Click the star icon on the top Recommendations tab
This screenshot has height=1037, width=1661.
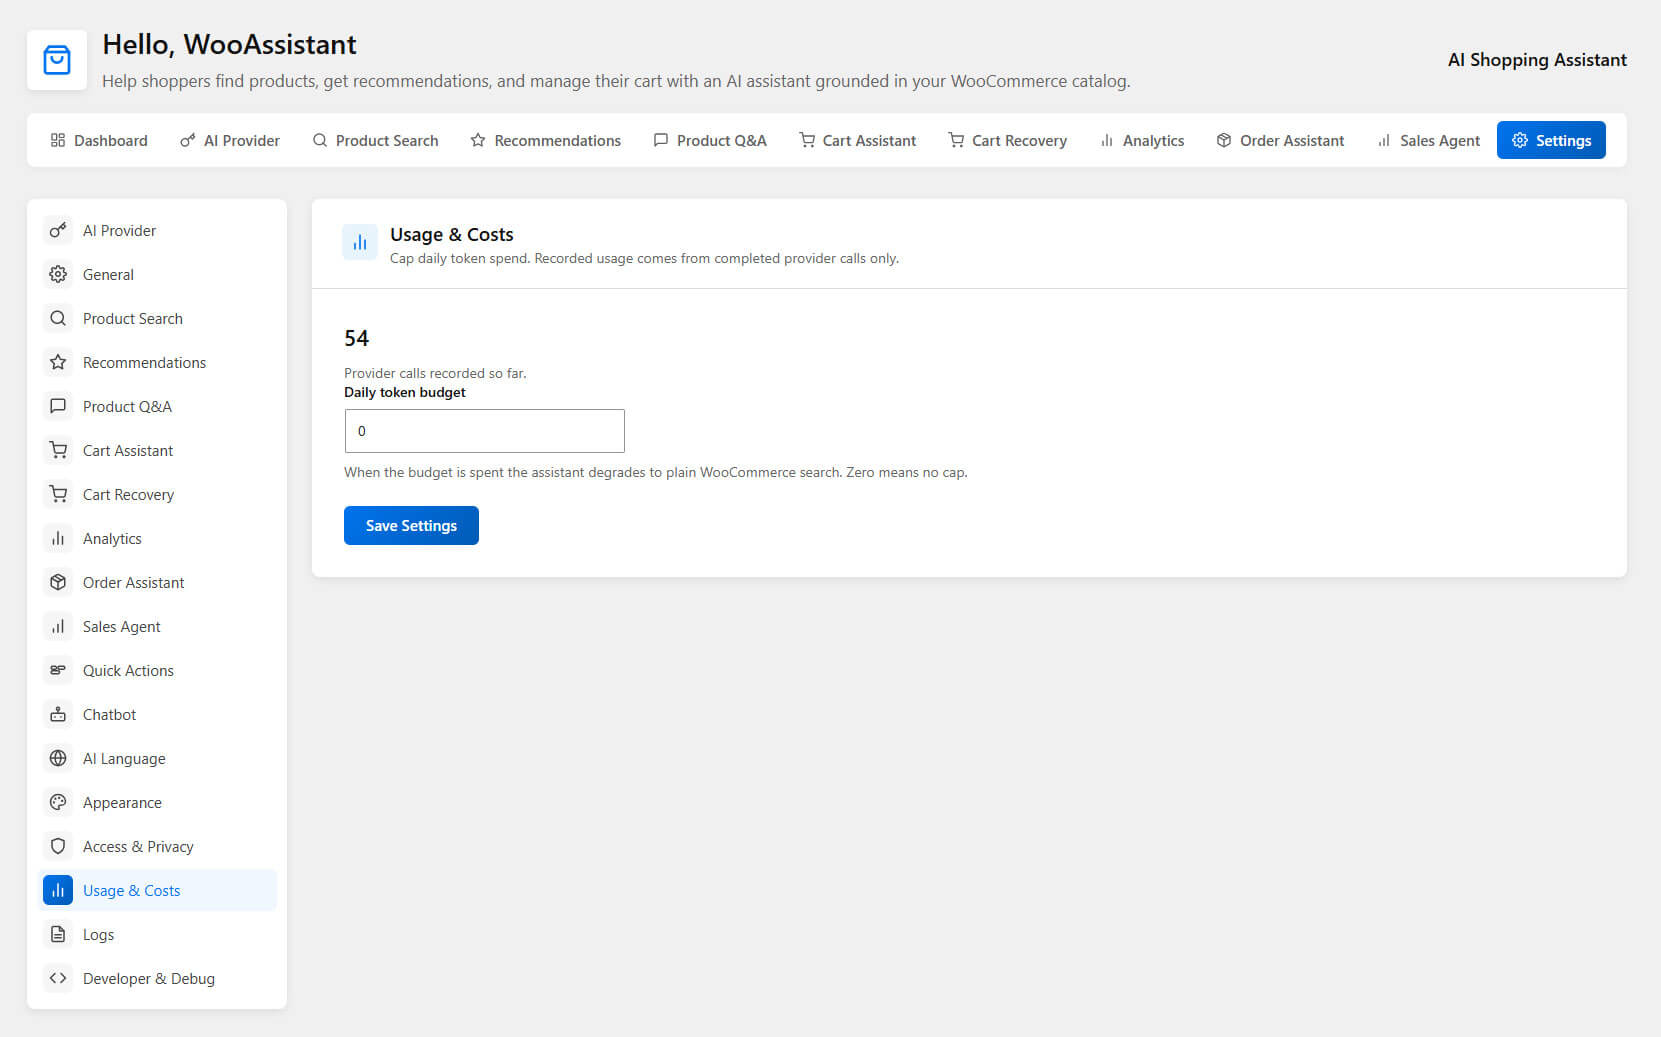(x=478, y=140)
